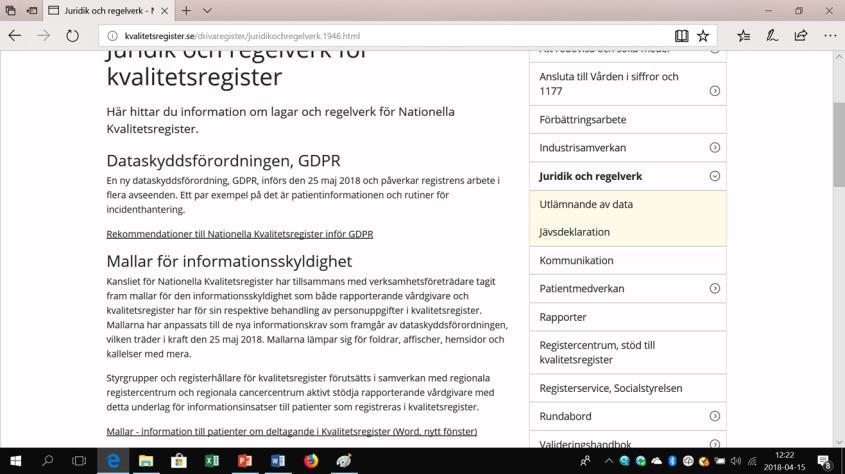Open Registercentrum, stöd till kvalitetsregister
Viewport: 845px width, 474px height.
coord(597,352)
